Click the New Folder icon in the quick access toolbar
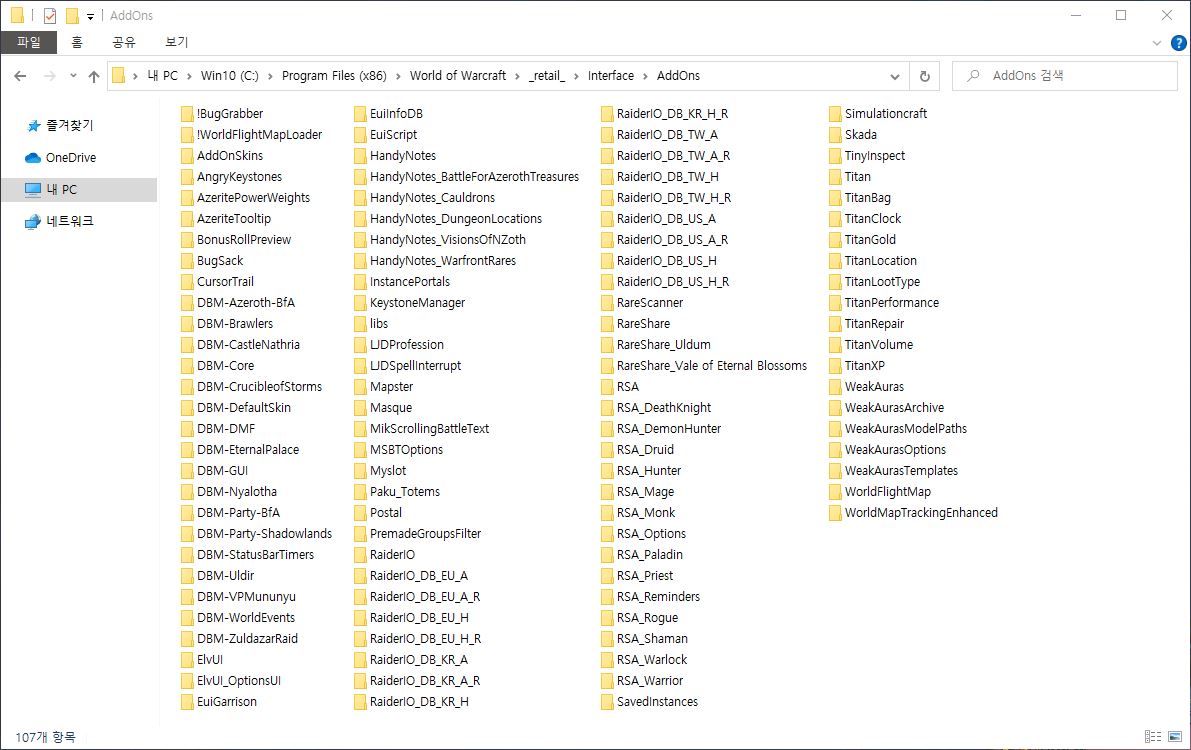Viewport: 1191px width, 750px height. tap(72, 15)
